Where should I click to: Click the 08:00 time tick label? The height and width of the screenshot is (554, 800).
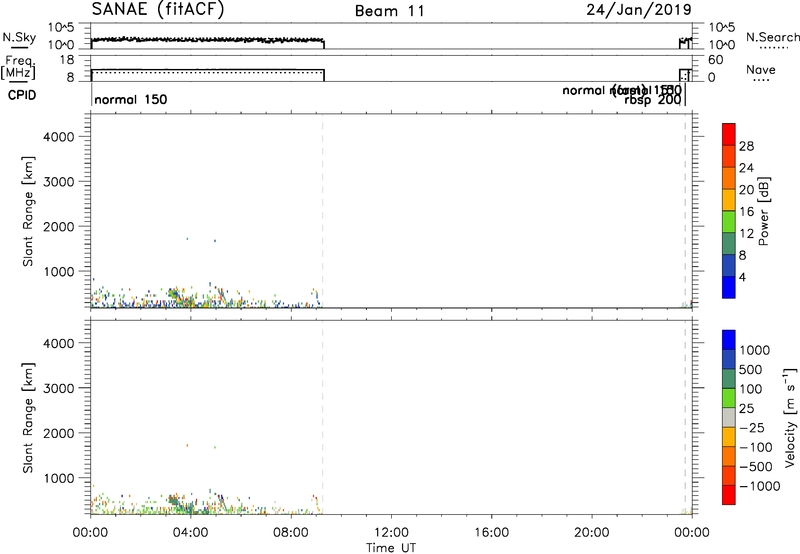click(x=291, y=533)
